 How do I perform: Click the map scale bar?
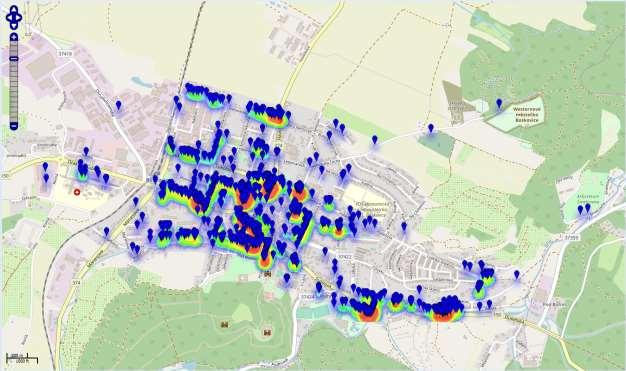[x=22, y=358]
